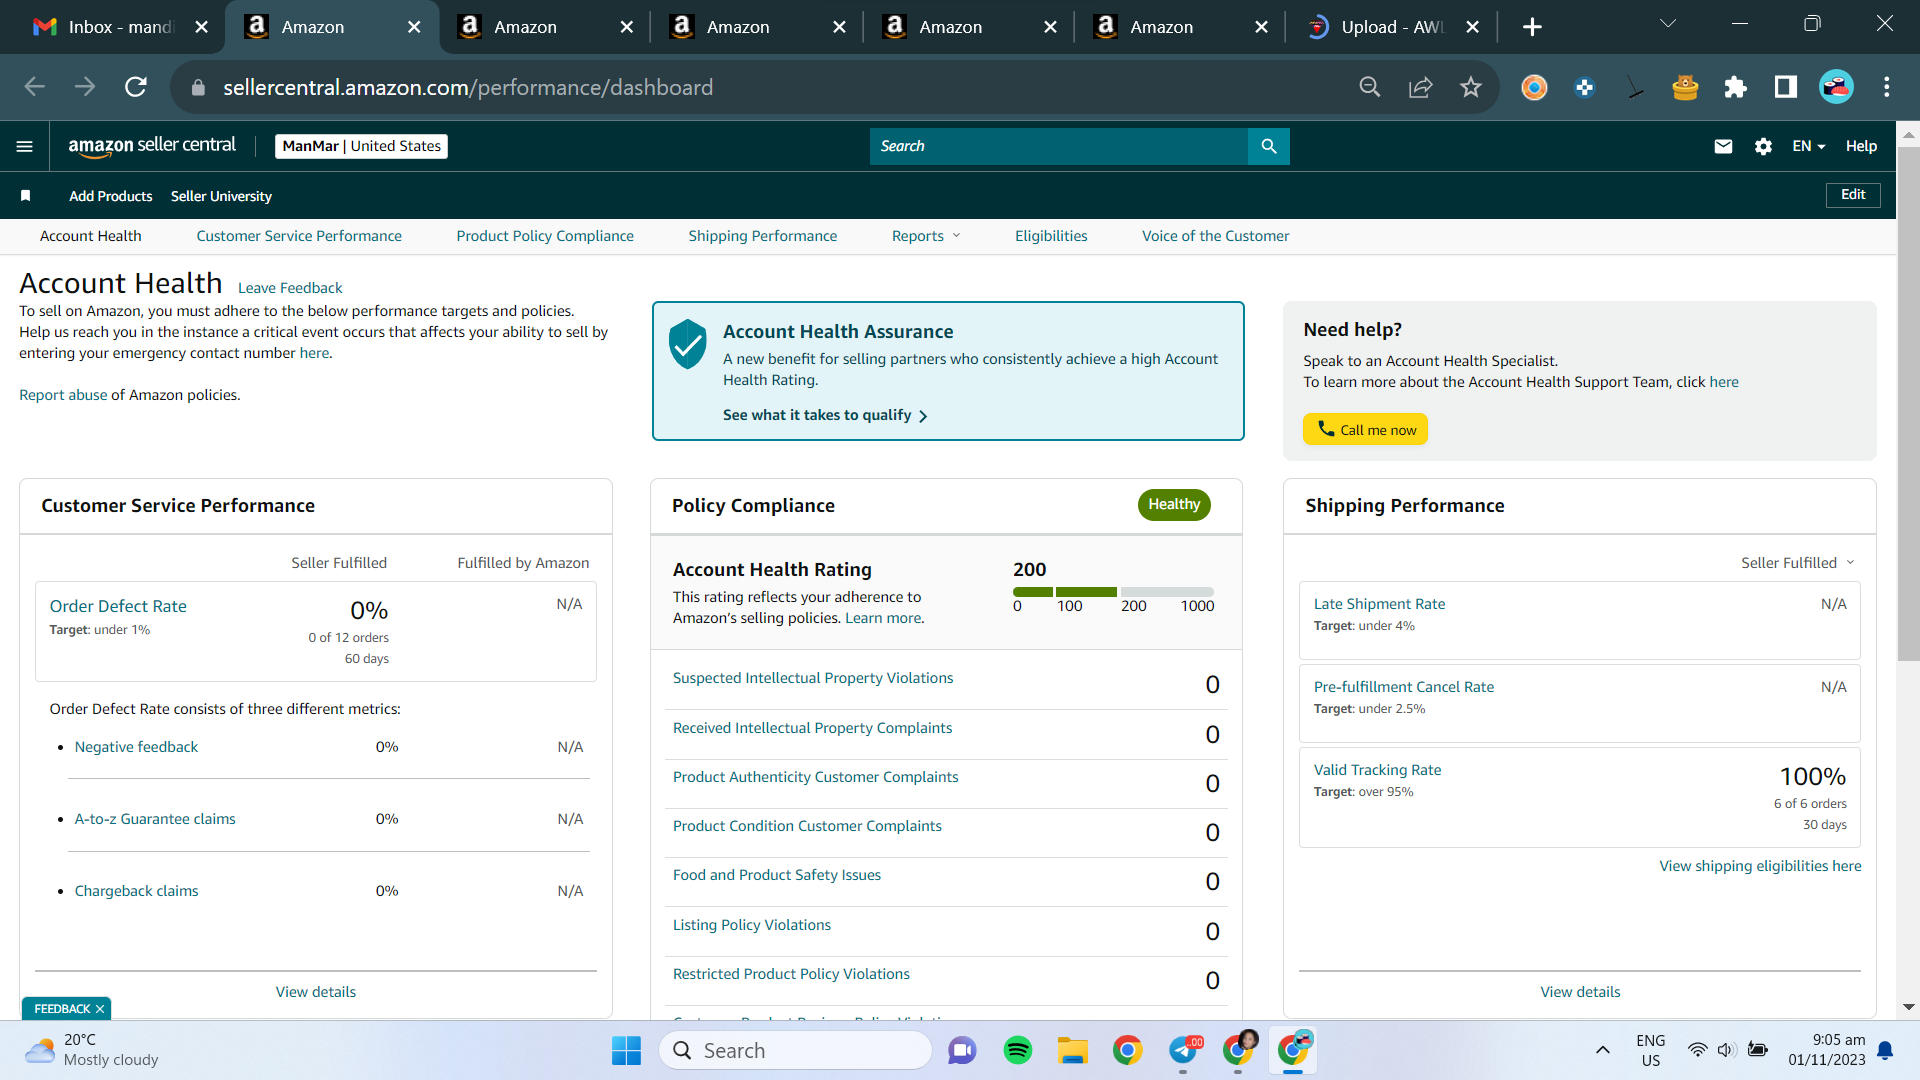Click the Report abuse link

pos(63,395)
